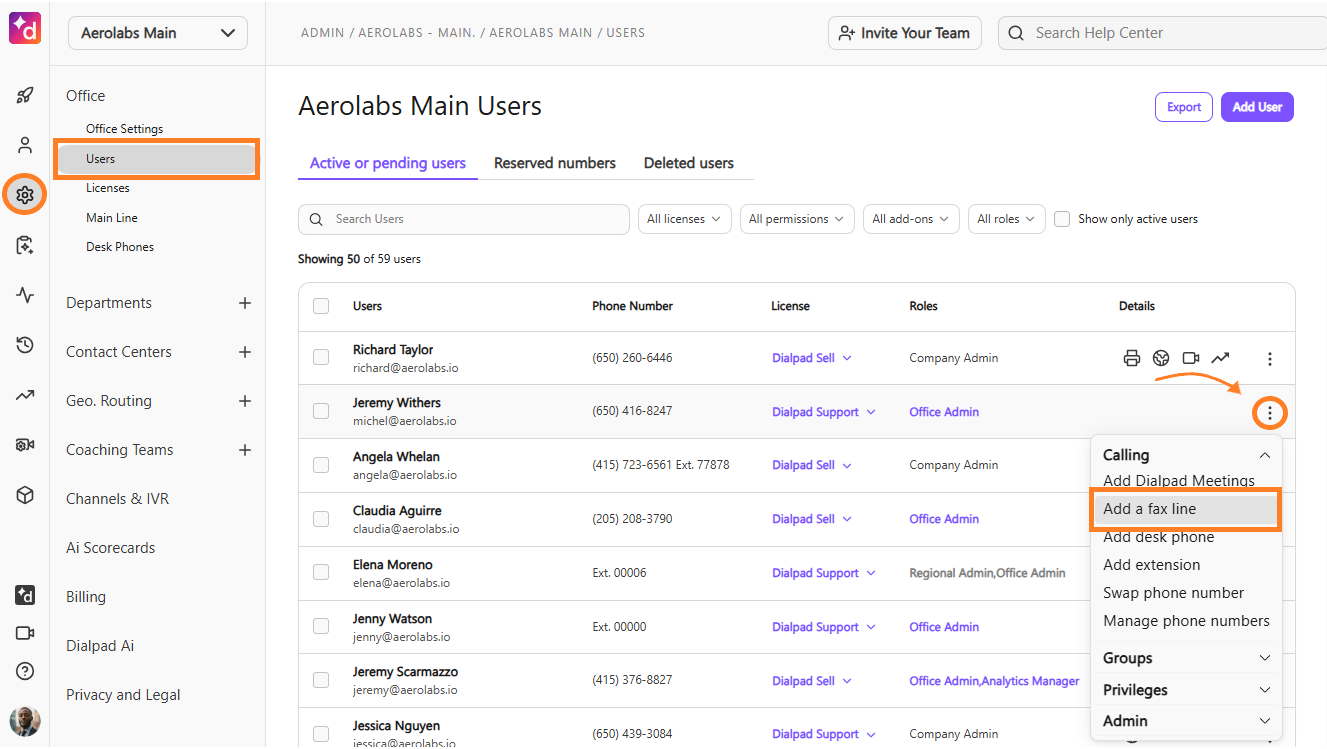
Task: Choose Add a fax line menu option
Action: [1186, 509]
